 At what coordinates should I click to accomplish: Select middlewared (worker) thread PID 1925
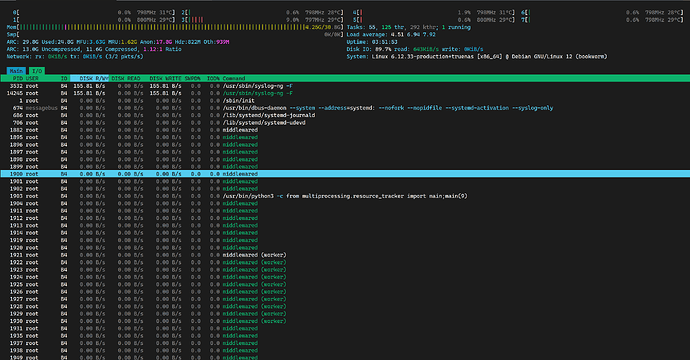345,284
